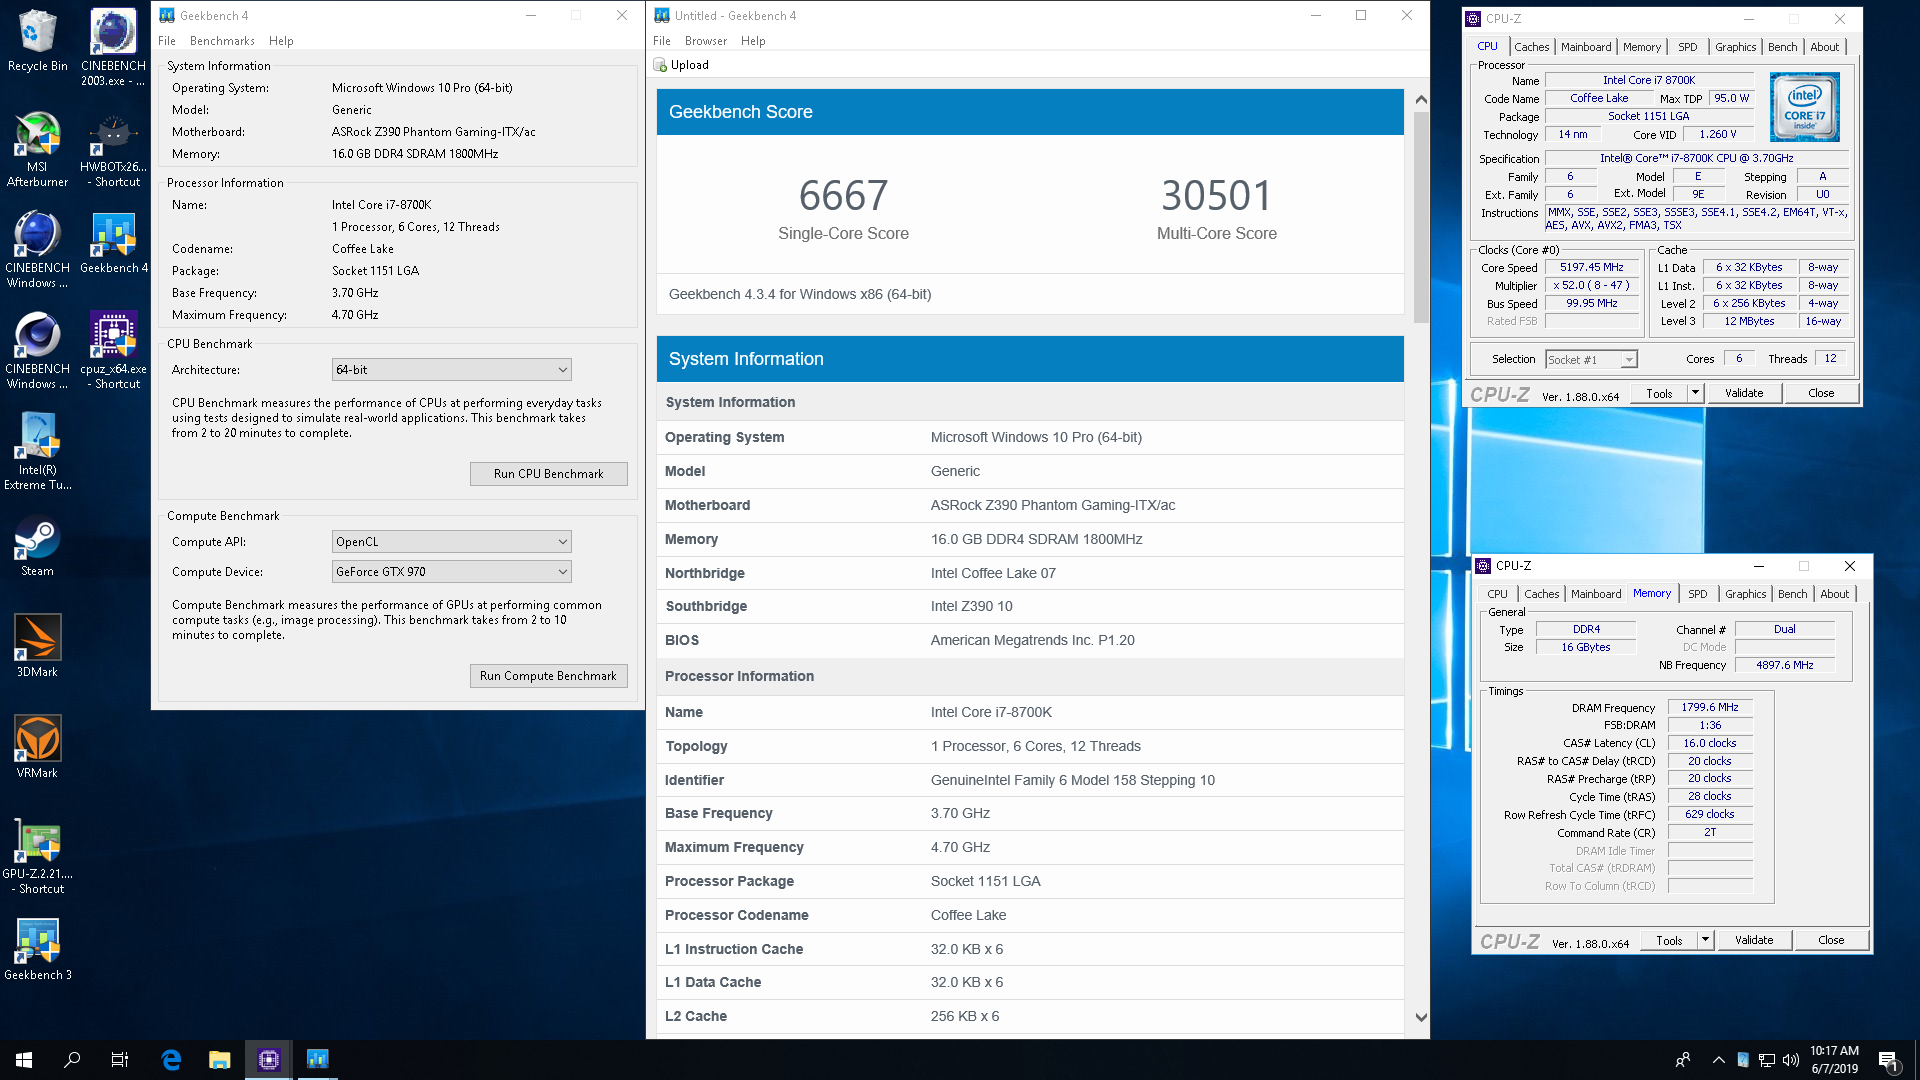Switch to SPD tab in lower CPU-Z window
Image resolution: width=1920 pixels, height=1080 pixels.
pos(1698,594)
